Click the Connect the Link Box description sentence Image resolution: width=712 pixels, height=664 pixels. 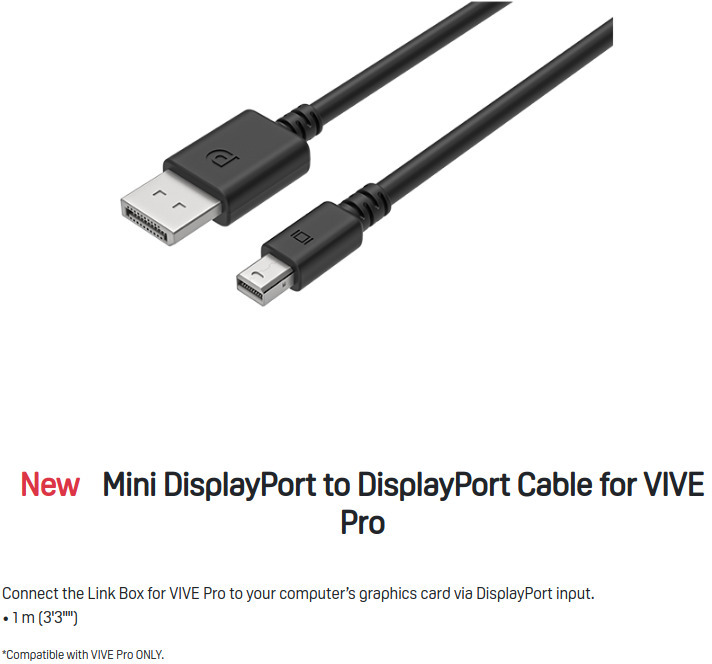coord(298,594)
